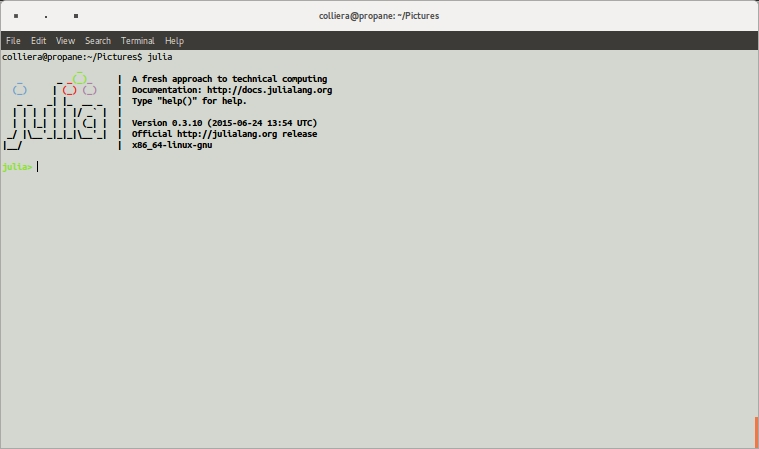759x449 pixels.
Task: Click the Version 0.3.10 text line
Action: pyautogui.click(x=224, y=123)
